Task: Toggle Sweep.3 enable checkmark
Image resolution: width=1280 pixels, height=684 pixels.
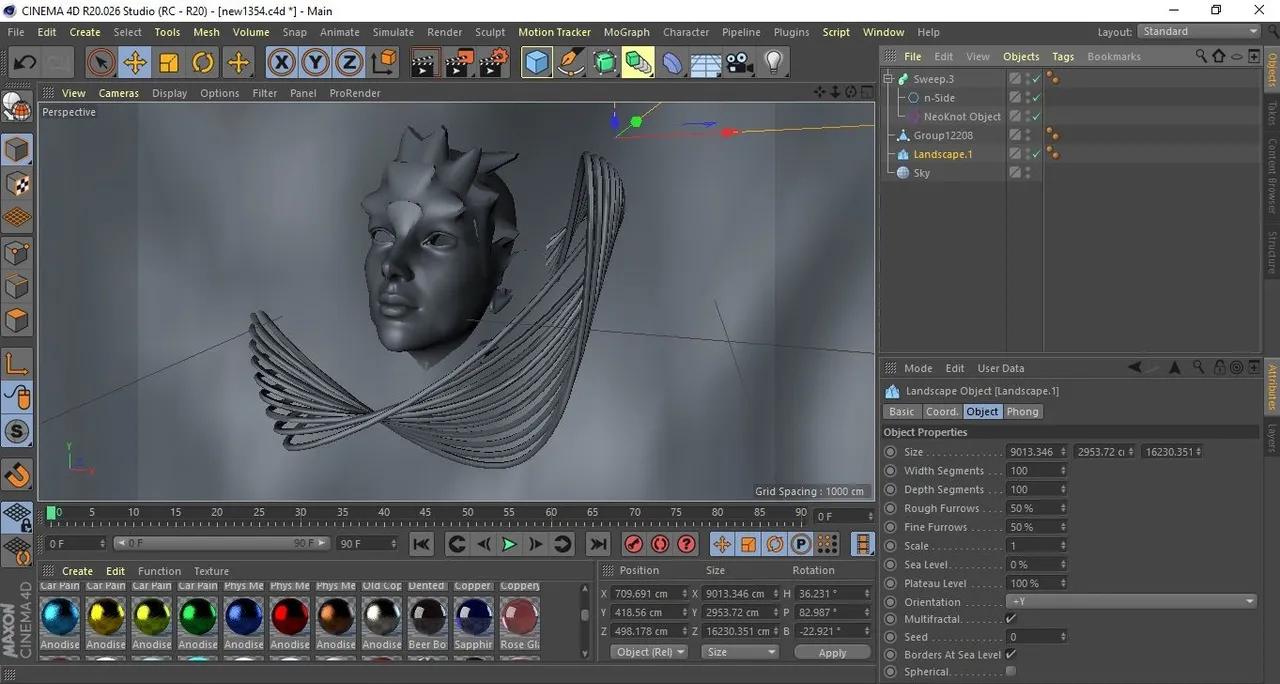Action: (x=1037, y=79)
